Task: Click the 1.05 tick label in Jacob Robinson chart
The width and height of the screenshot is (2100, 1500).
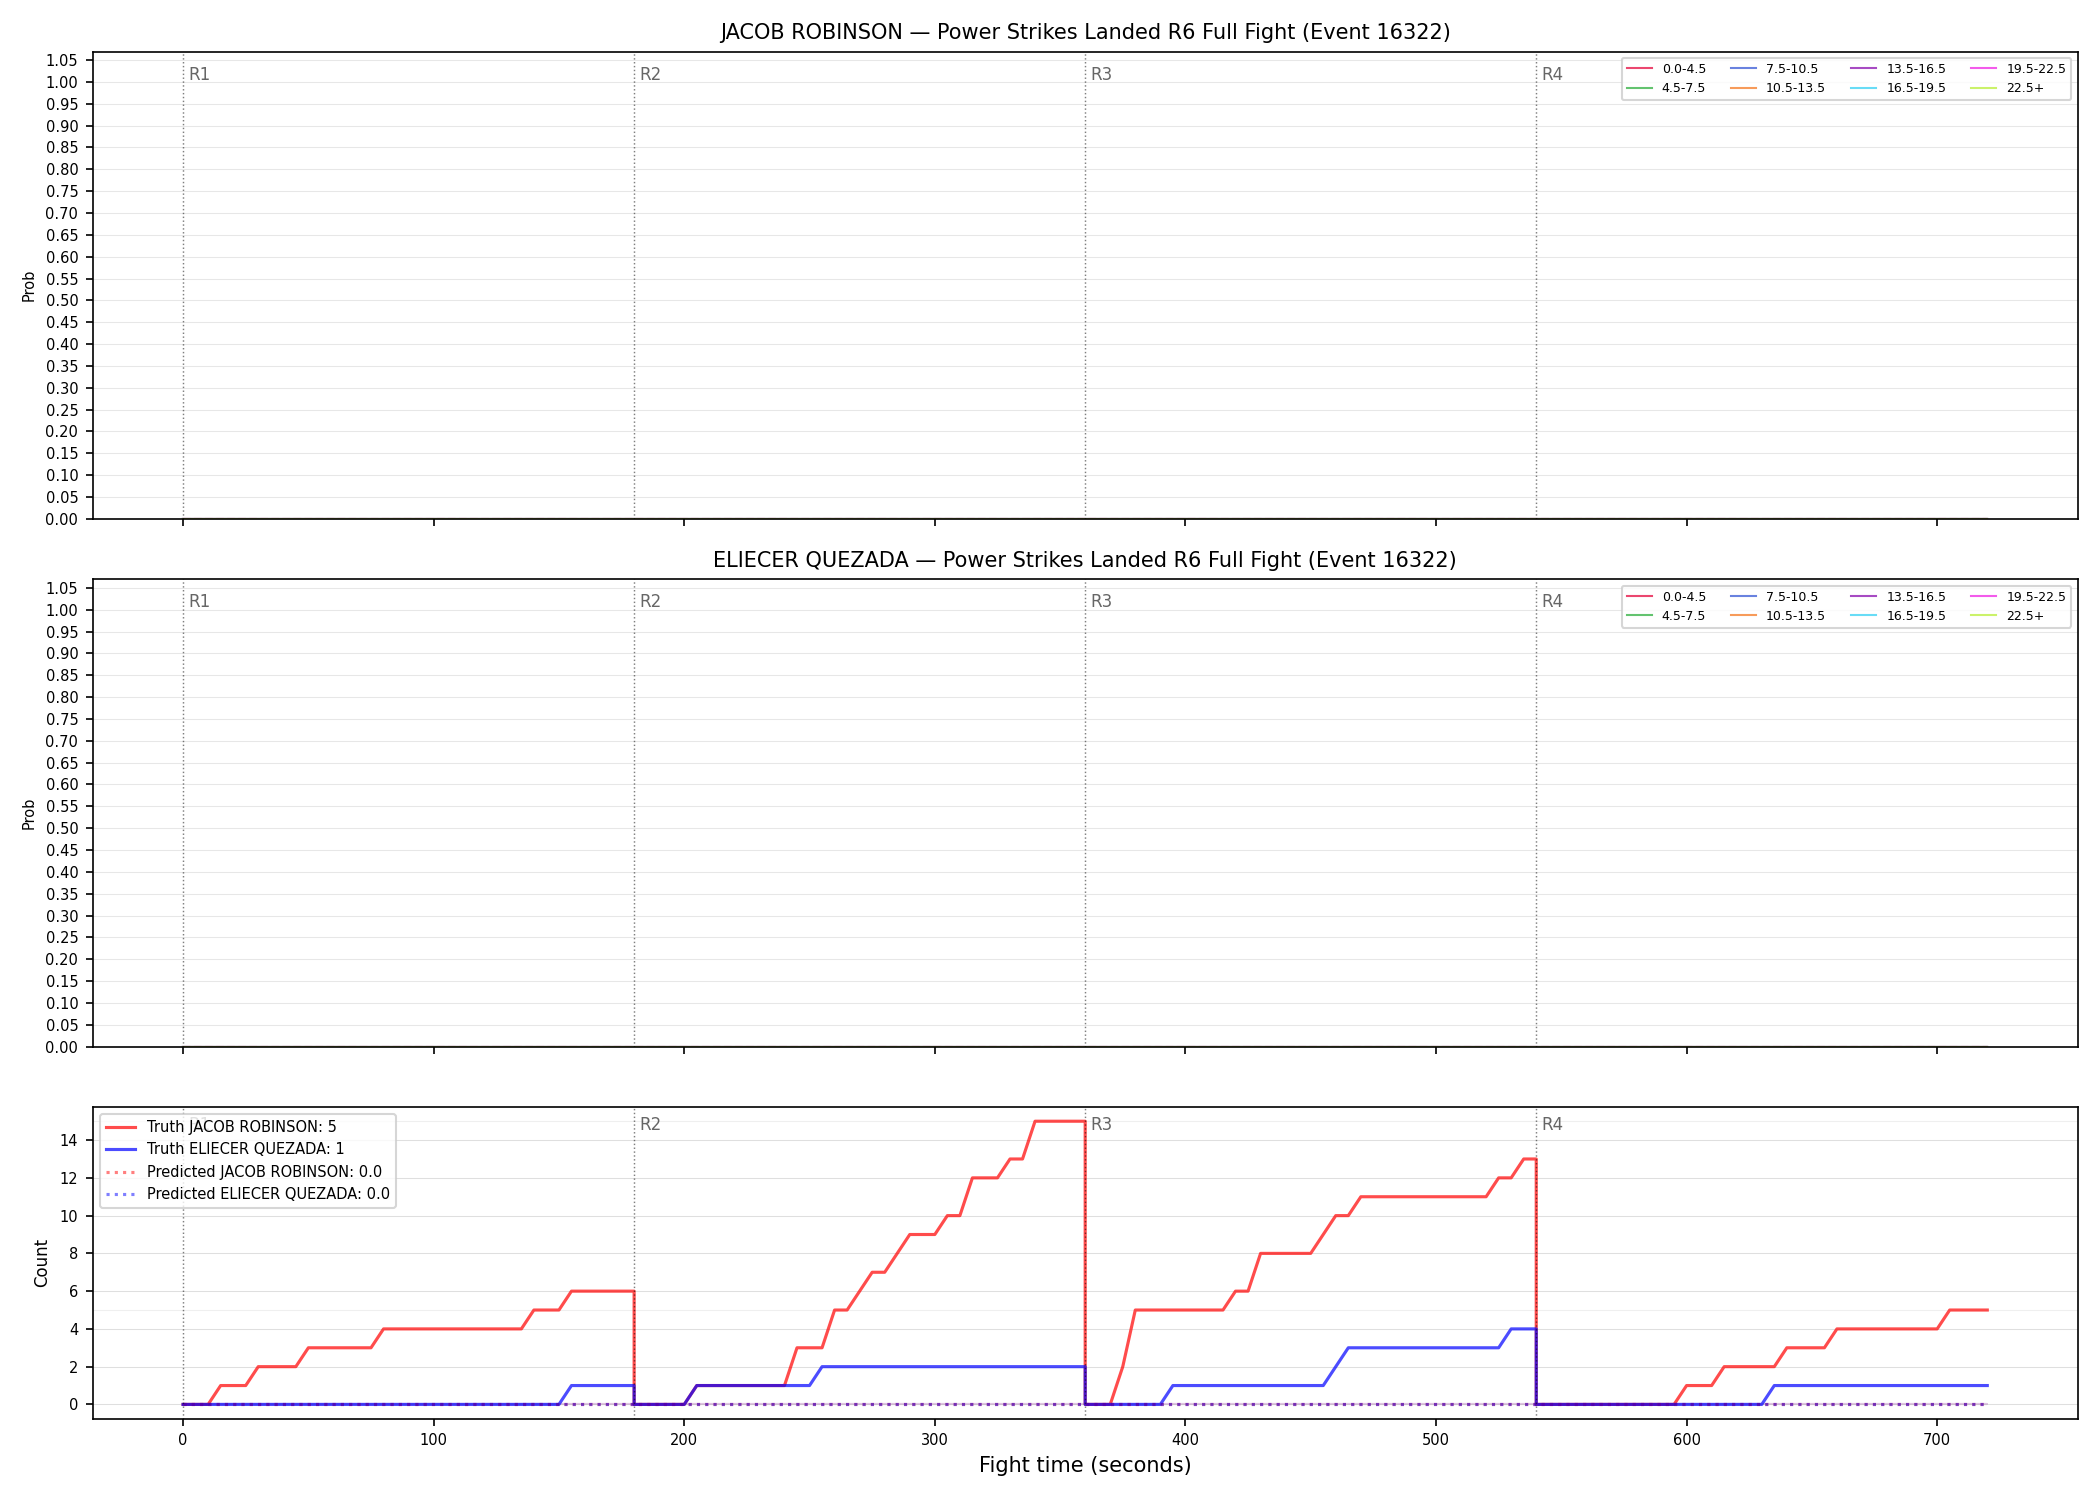Action: (62, 61)
